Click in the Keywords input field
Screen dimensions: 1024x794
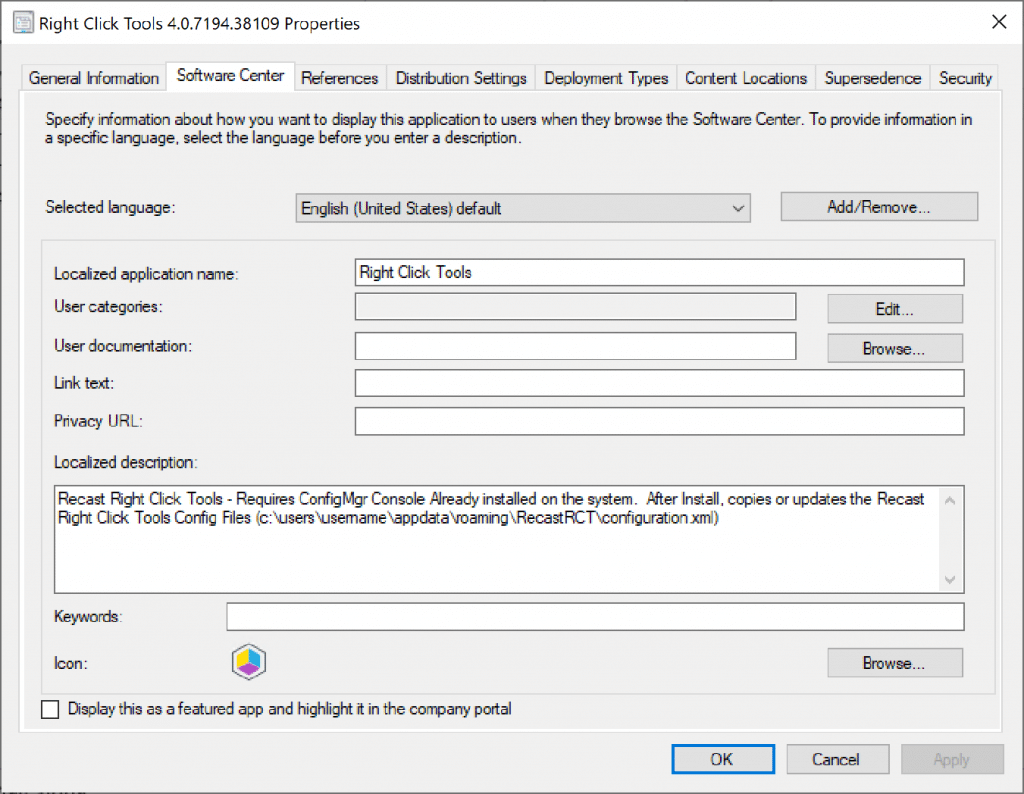(595, 616)
